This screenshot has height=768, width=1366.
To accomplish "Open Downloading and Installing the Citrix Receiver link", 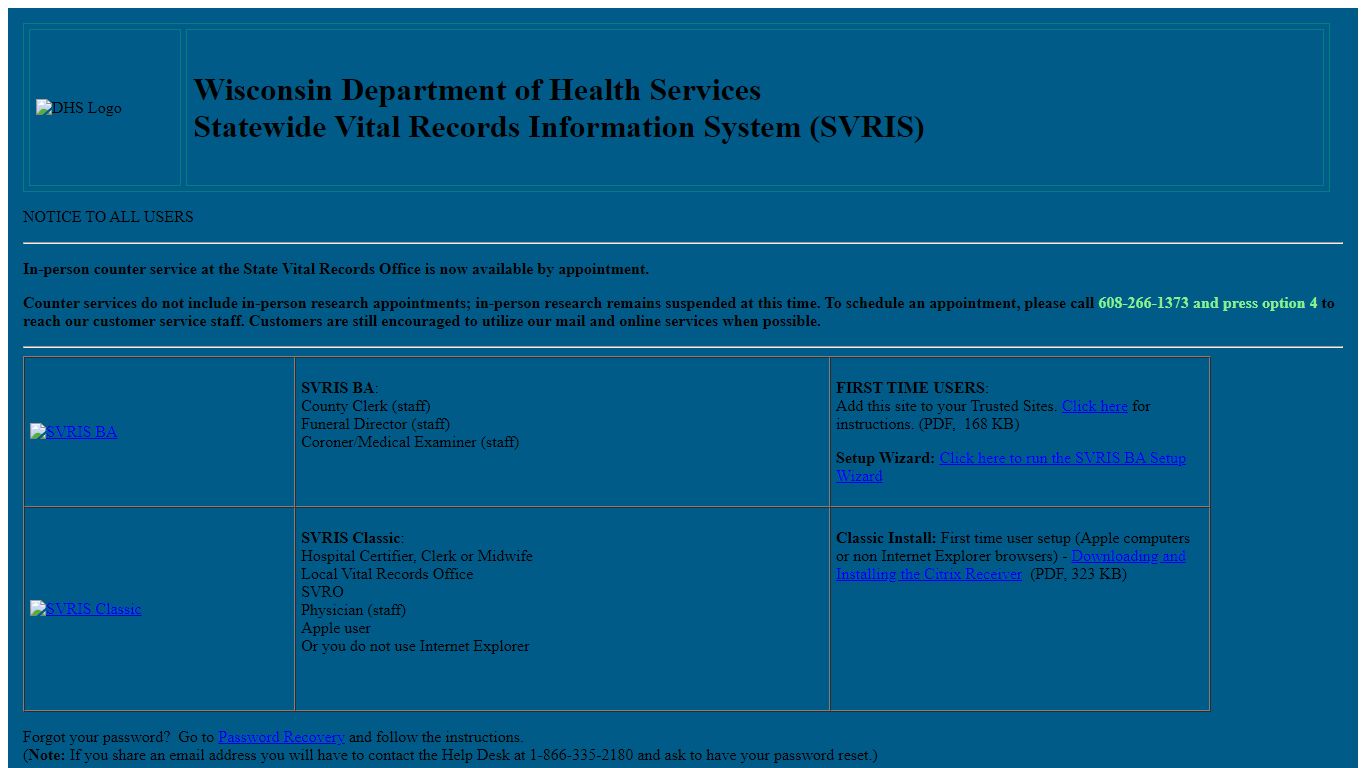I will [1011, 565].
